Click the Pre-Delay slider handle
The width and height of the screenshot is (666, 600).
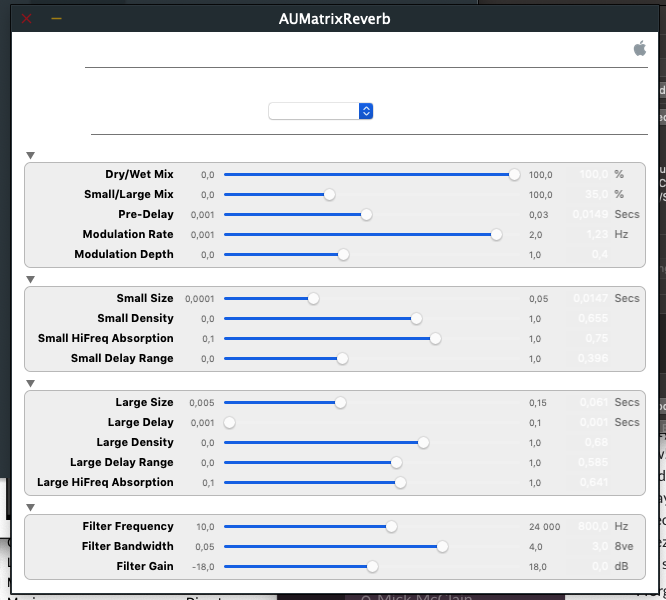coord(367,214)
